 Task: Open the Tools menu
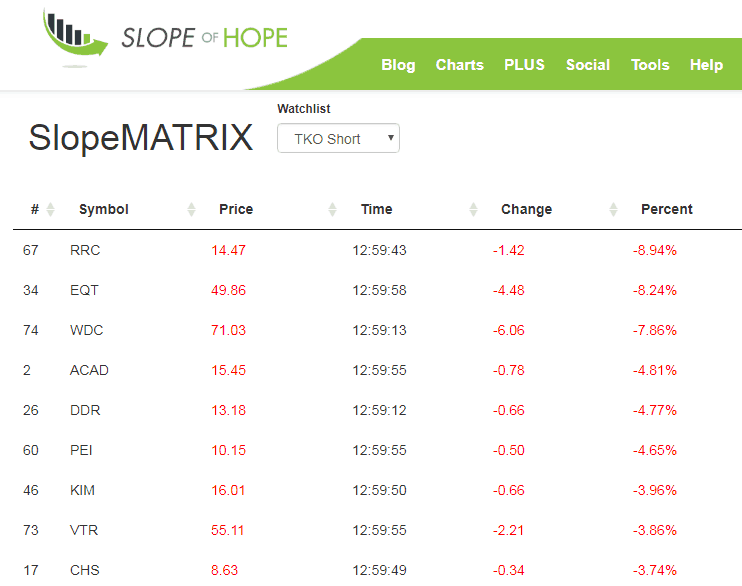(650, 65)
